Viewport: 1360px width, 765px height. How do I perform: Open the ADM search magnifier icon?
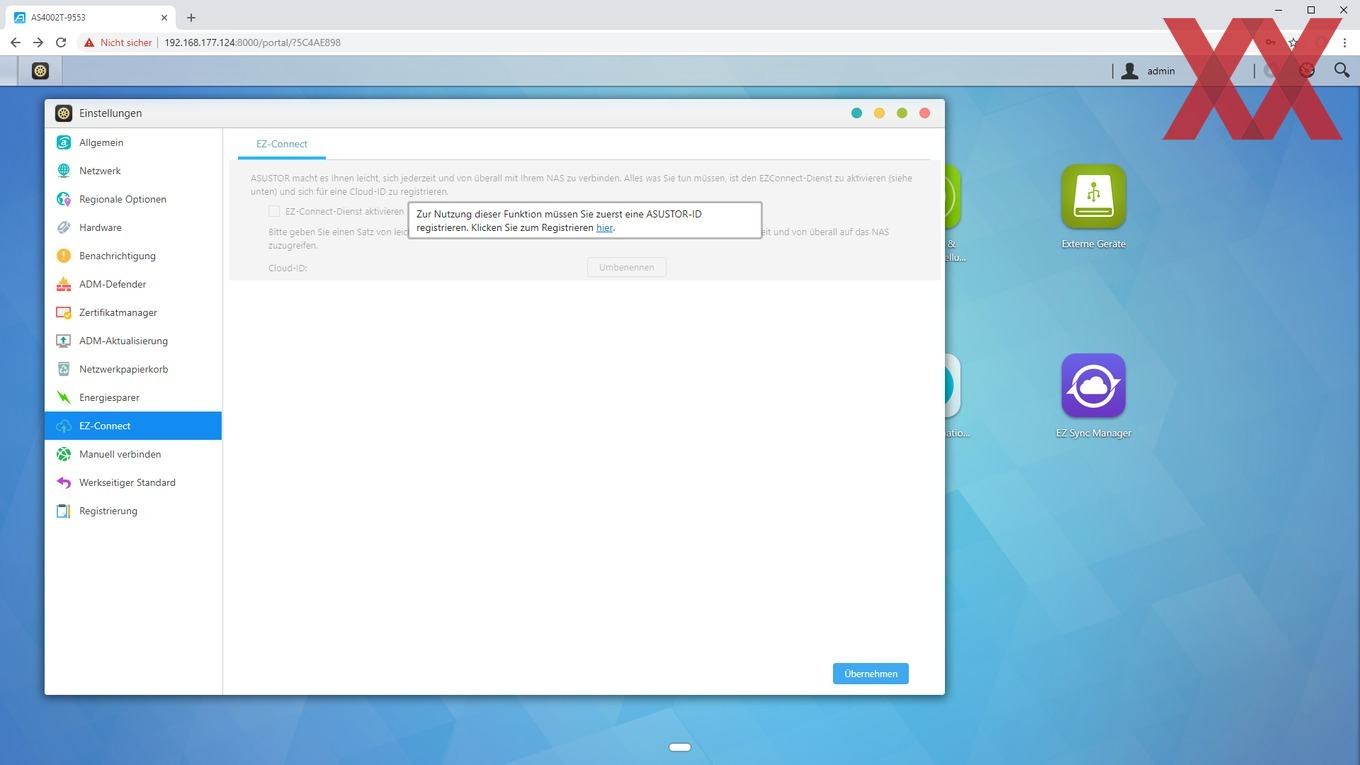1341,70
